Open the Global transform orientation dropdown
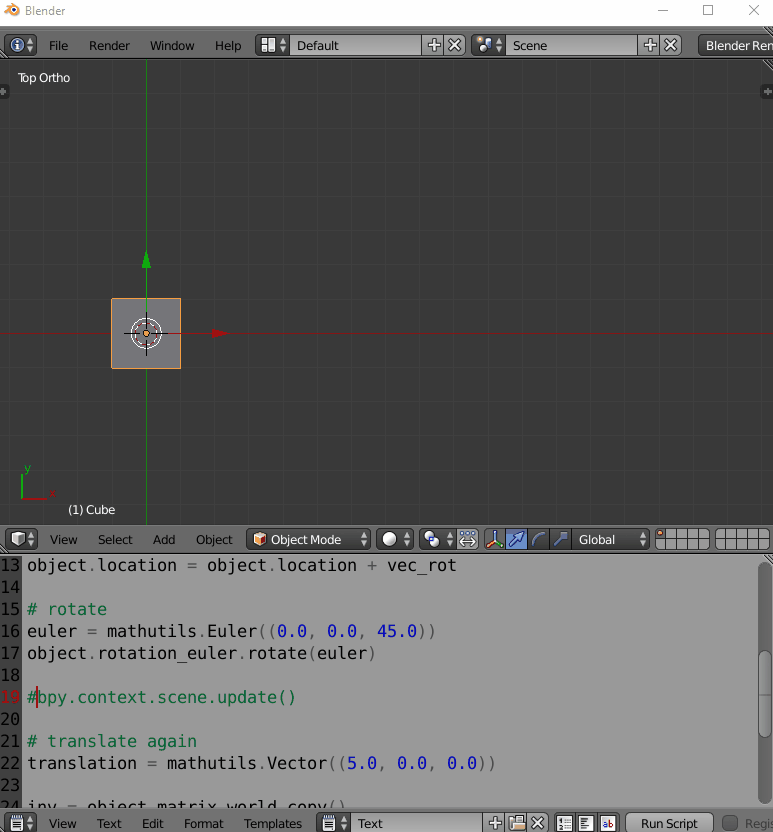Image resolution: width=773 pixels, height=832 pixels. (x=610, y=539)
